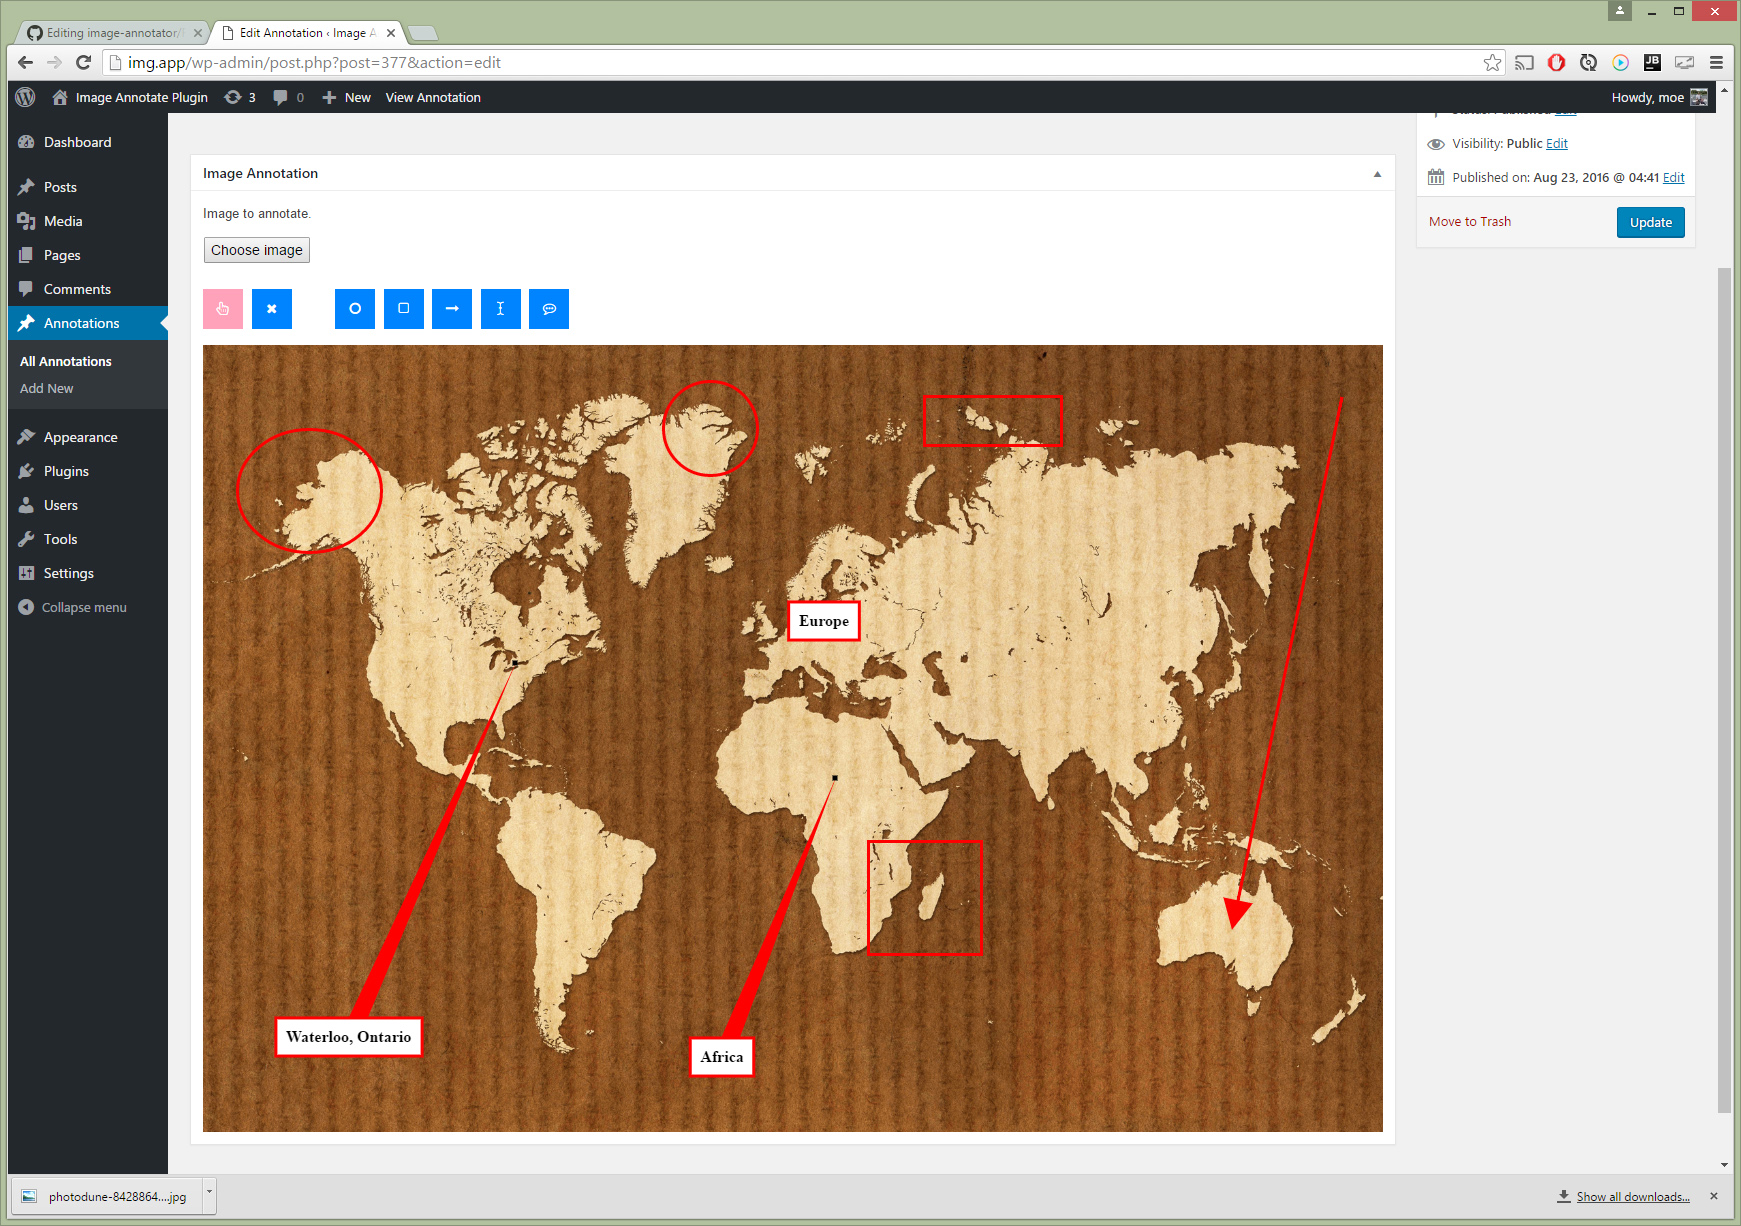Click Move to Trash link
1741x1226 pixels.
[1470, 222]
